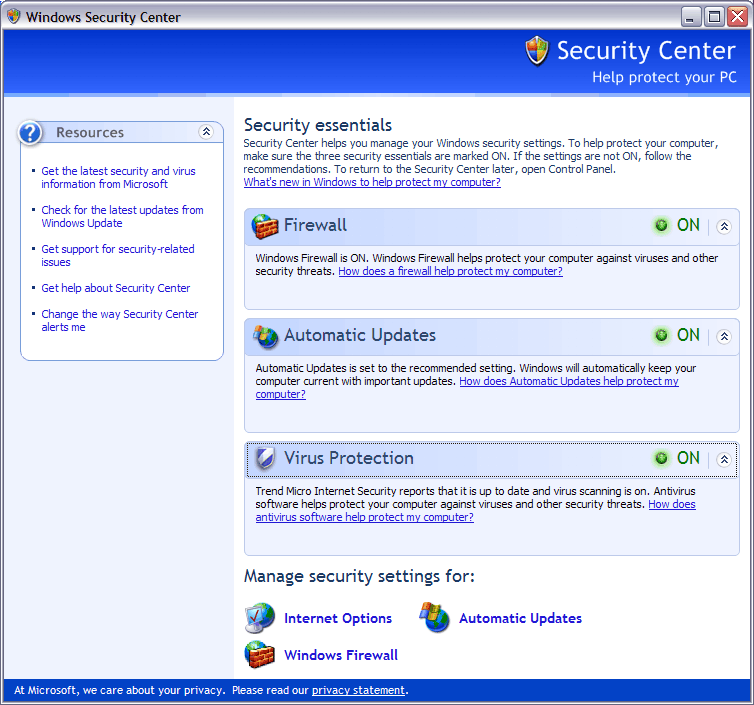Image resolution: width=754 pixels, height=705 pixels.
Task: Open 'What's new in Windows to help protect' link
Action: tap(372, 182)
